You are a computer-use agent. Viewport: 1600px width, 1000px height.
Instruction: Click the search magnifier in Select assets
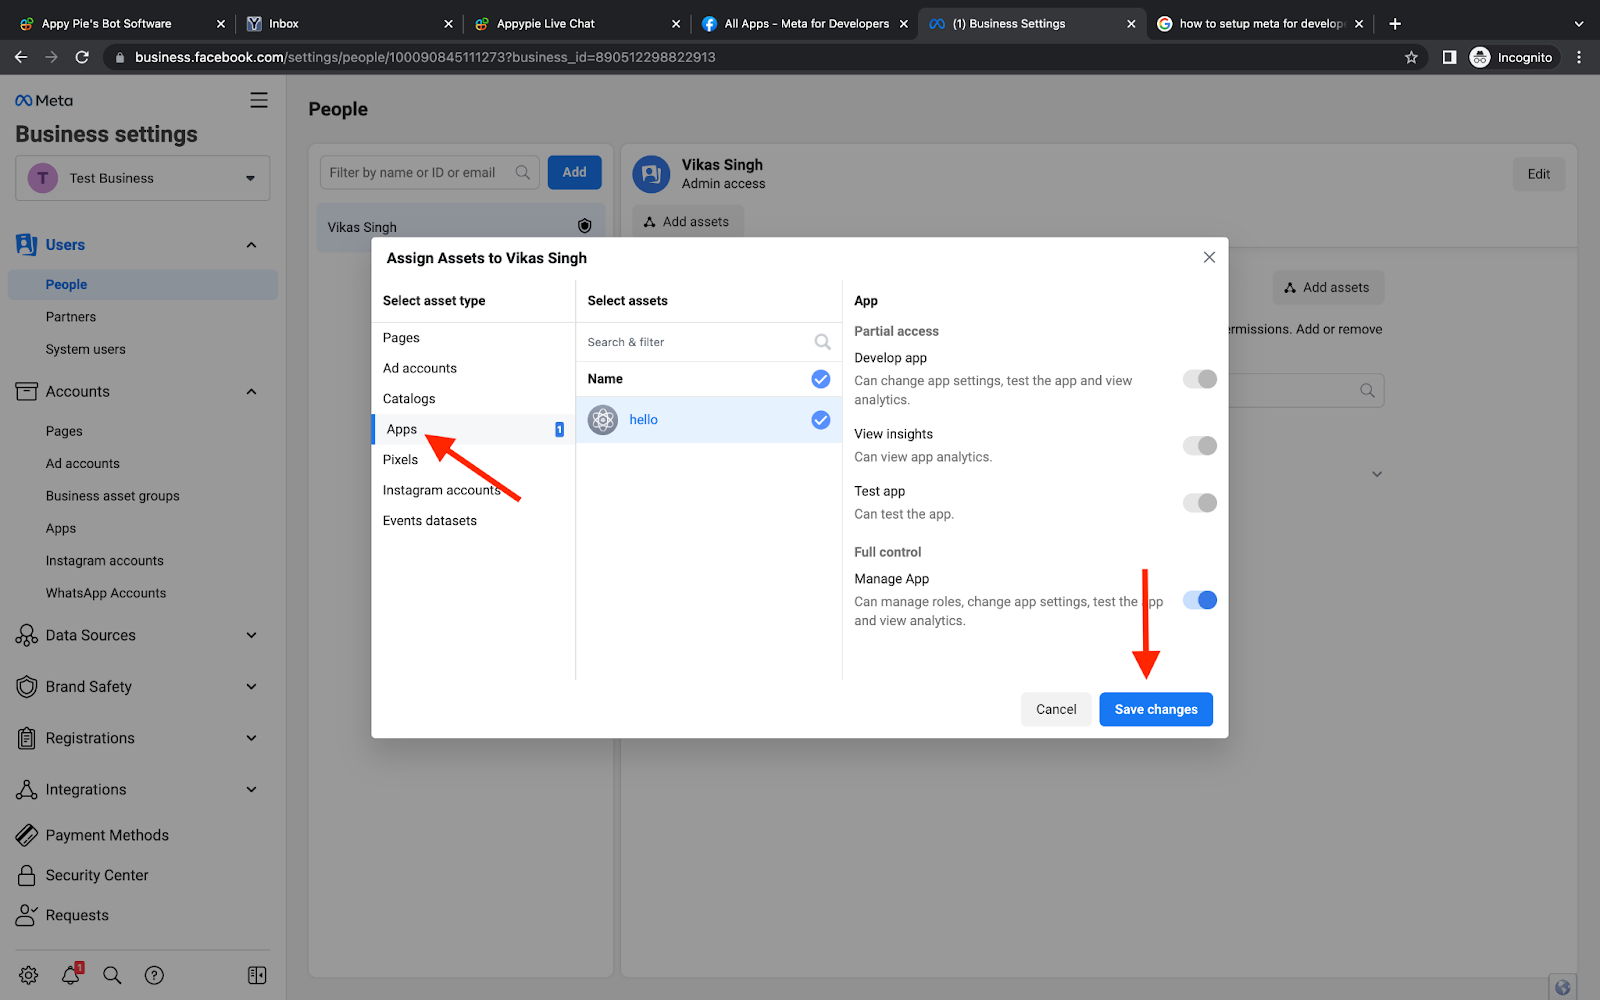pos(822,342)
